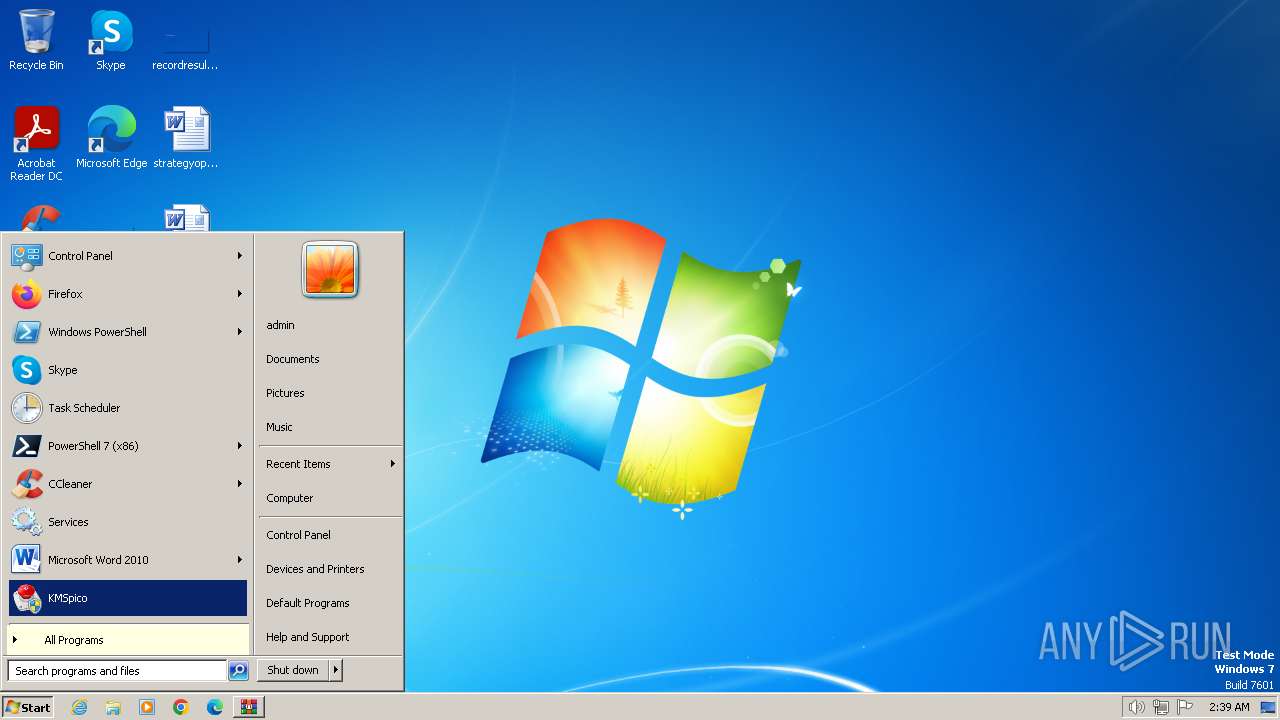Expand the Firefox jump list arrow
Screen dimensions: 1280x720
tap(240, 294)
